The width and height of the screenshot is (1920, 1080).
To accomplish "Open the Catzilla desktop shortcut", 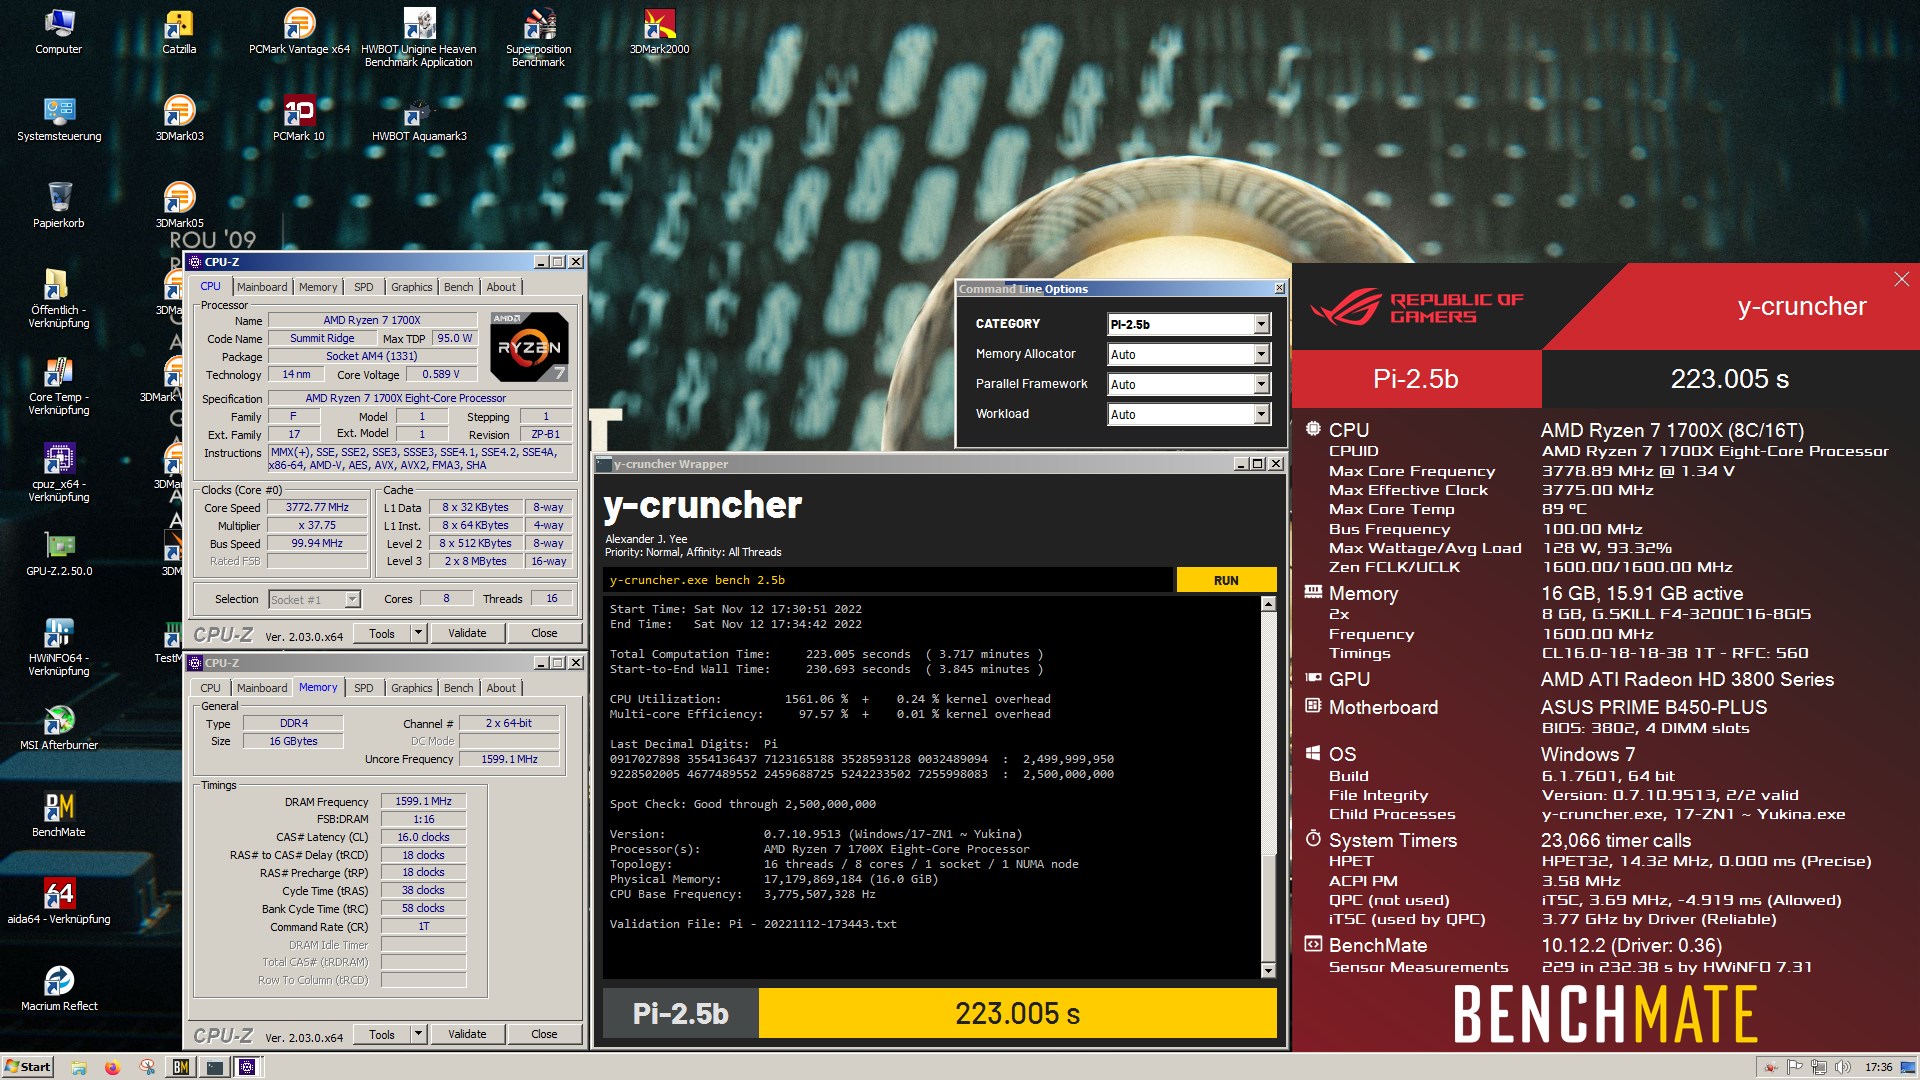I will click(x=179, y=31).
